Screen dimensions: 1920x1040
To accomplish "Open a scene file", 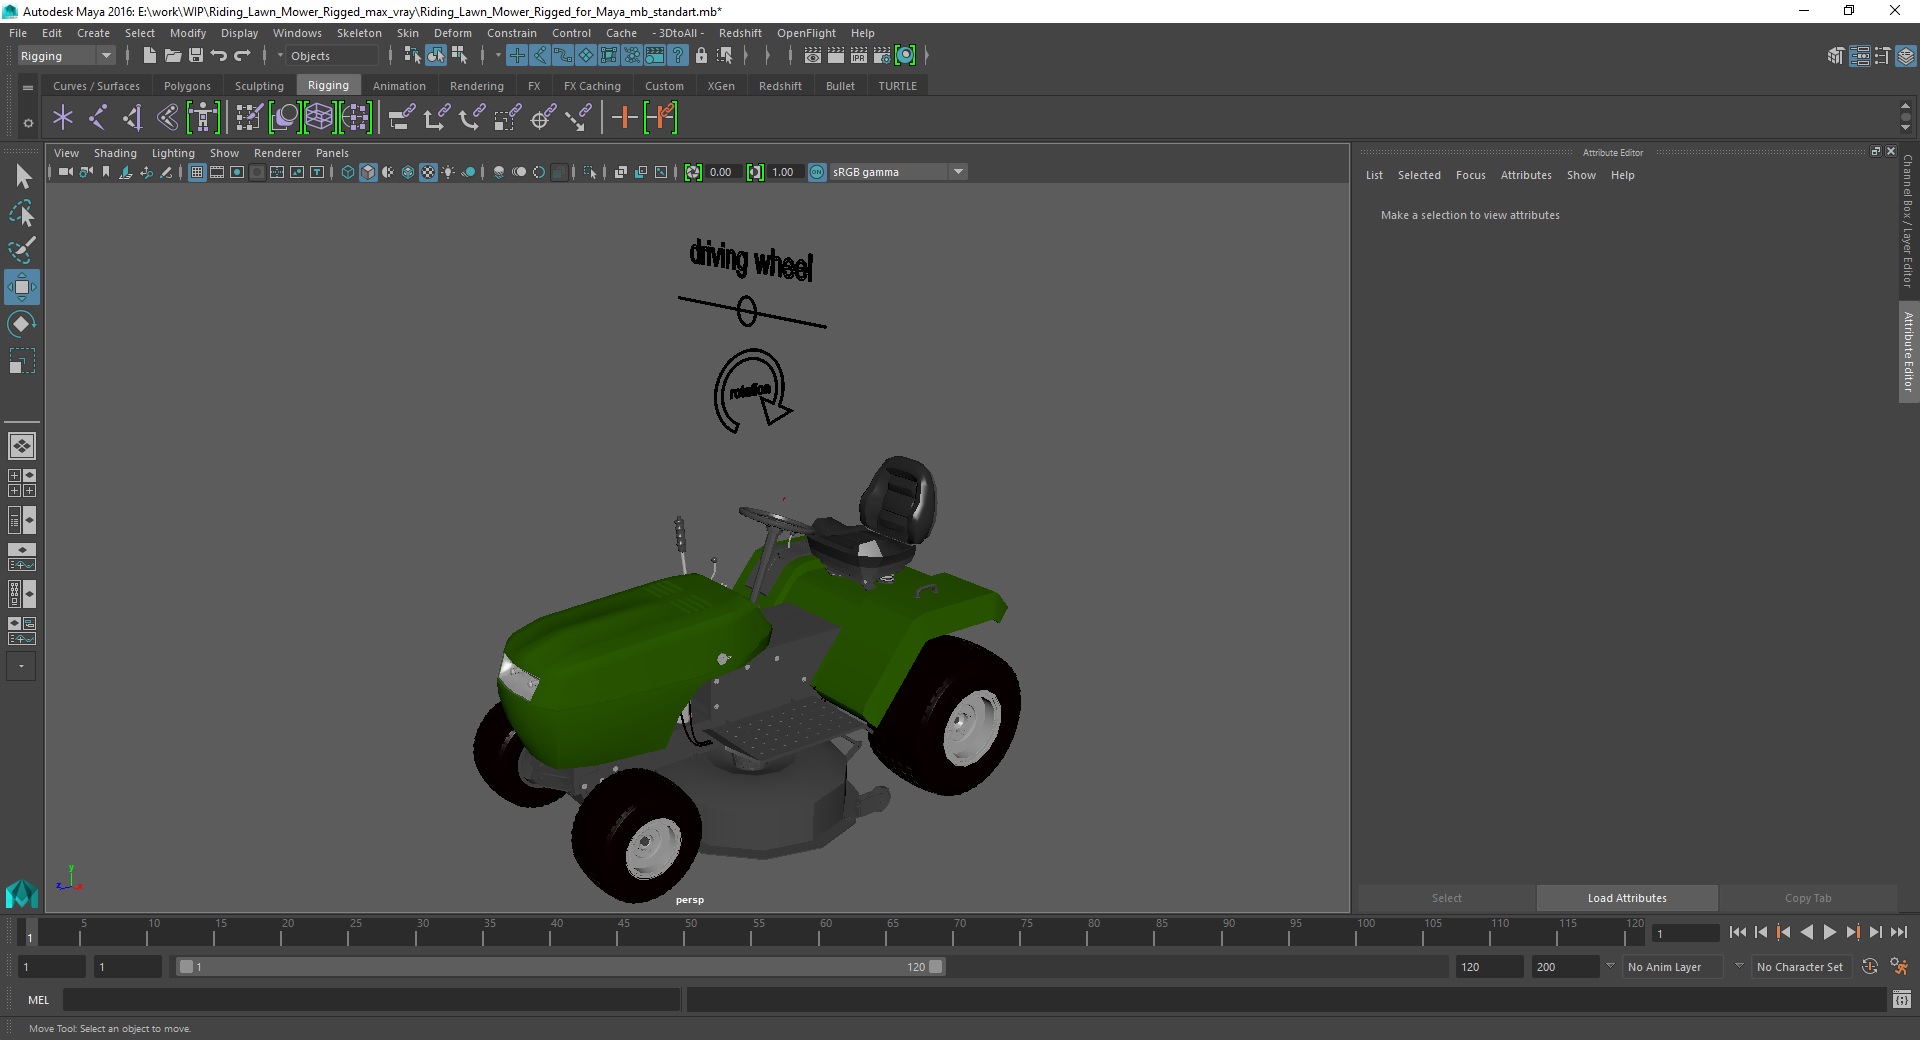I will pyautogui.click(x=172, y=56).
